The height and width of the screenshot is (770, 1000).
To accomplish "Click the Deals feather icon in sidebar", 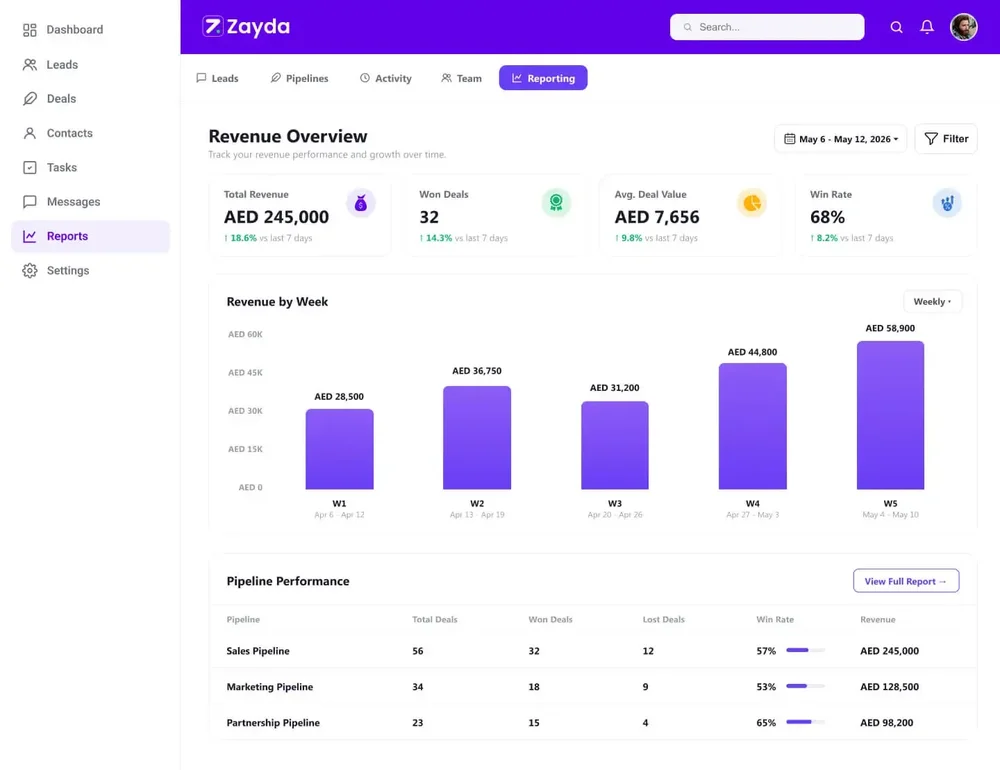I will [x=29, y=99].
